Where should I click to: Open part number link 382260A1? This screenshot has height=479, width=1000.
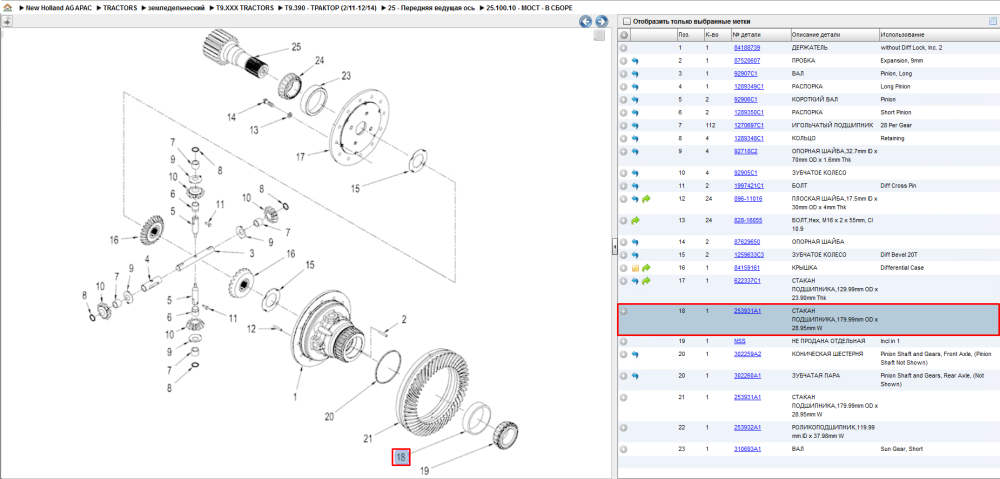tap(747, 376)
